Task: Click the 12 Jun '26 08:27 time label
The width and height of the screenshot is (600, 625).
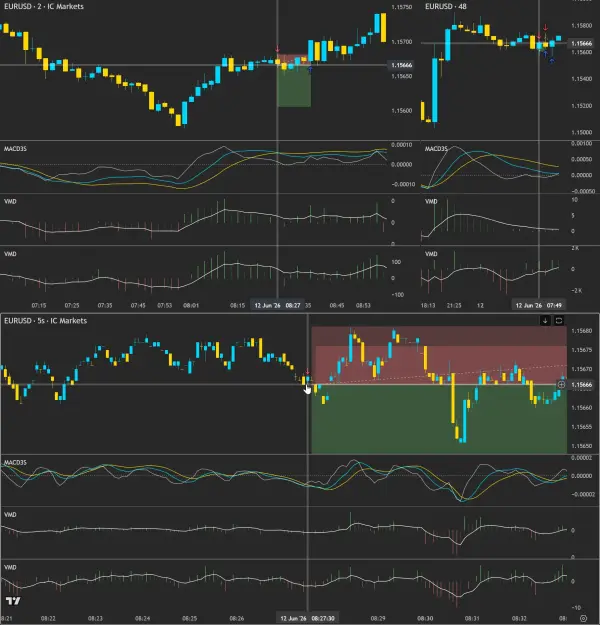Action: click(277, 305)
